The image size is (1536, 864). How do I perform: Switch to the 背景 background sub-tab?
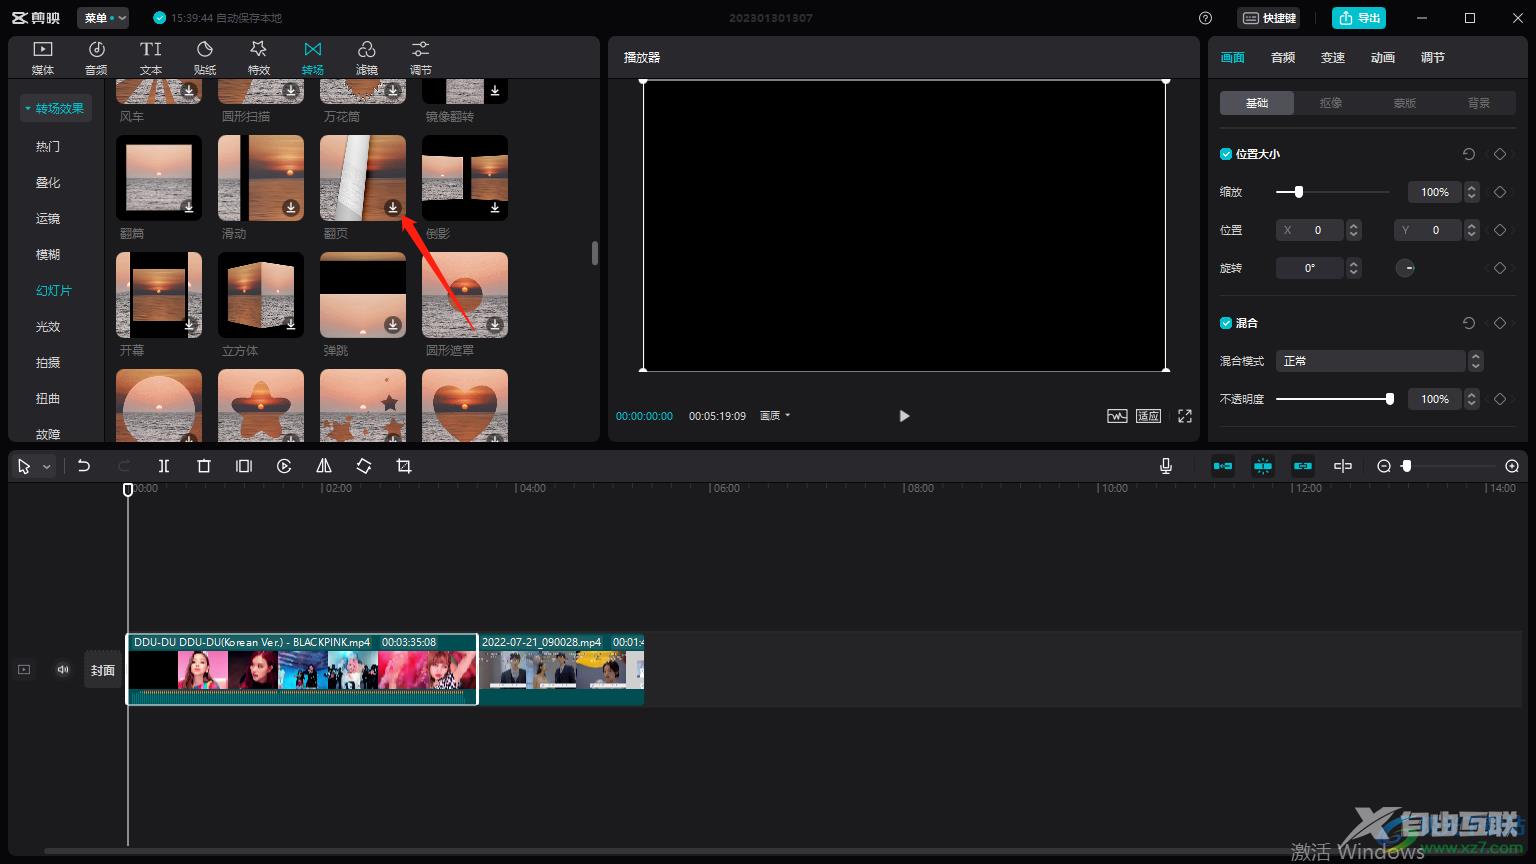[x=1479, y=103]
